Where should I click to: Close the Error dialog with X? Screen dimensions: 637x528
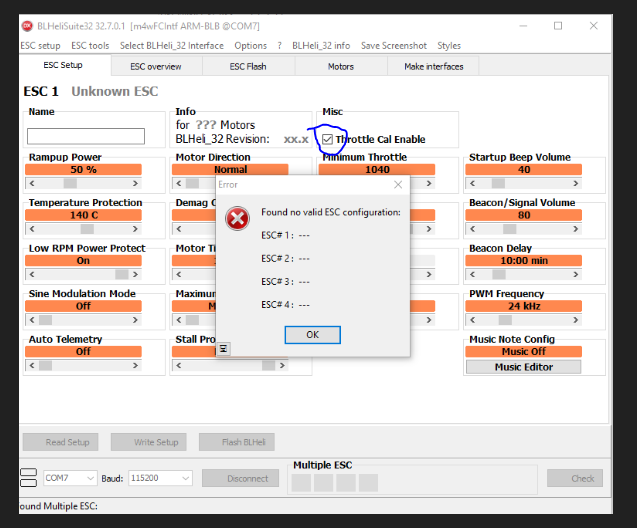pos(398,185)
